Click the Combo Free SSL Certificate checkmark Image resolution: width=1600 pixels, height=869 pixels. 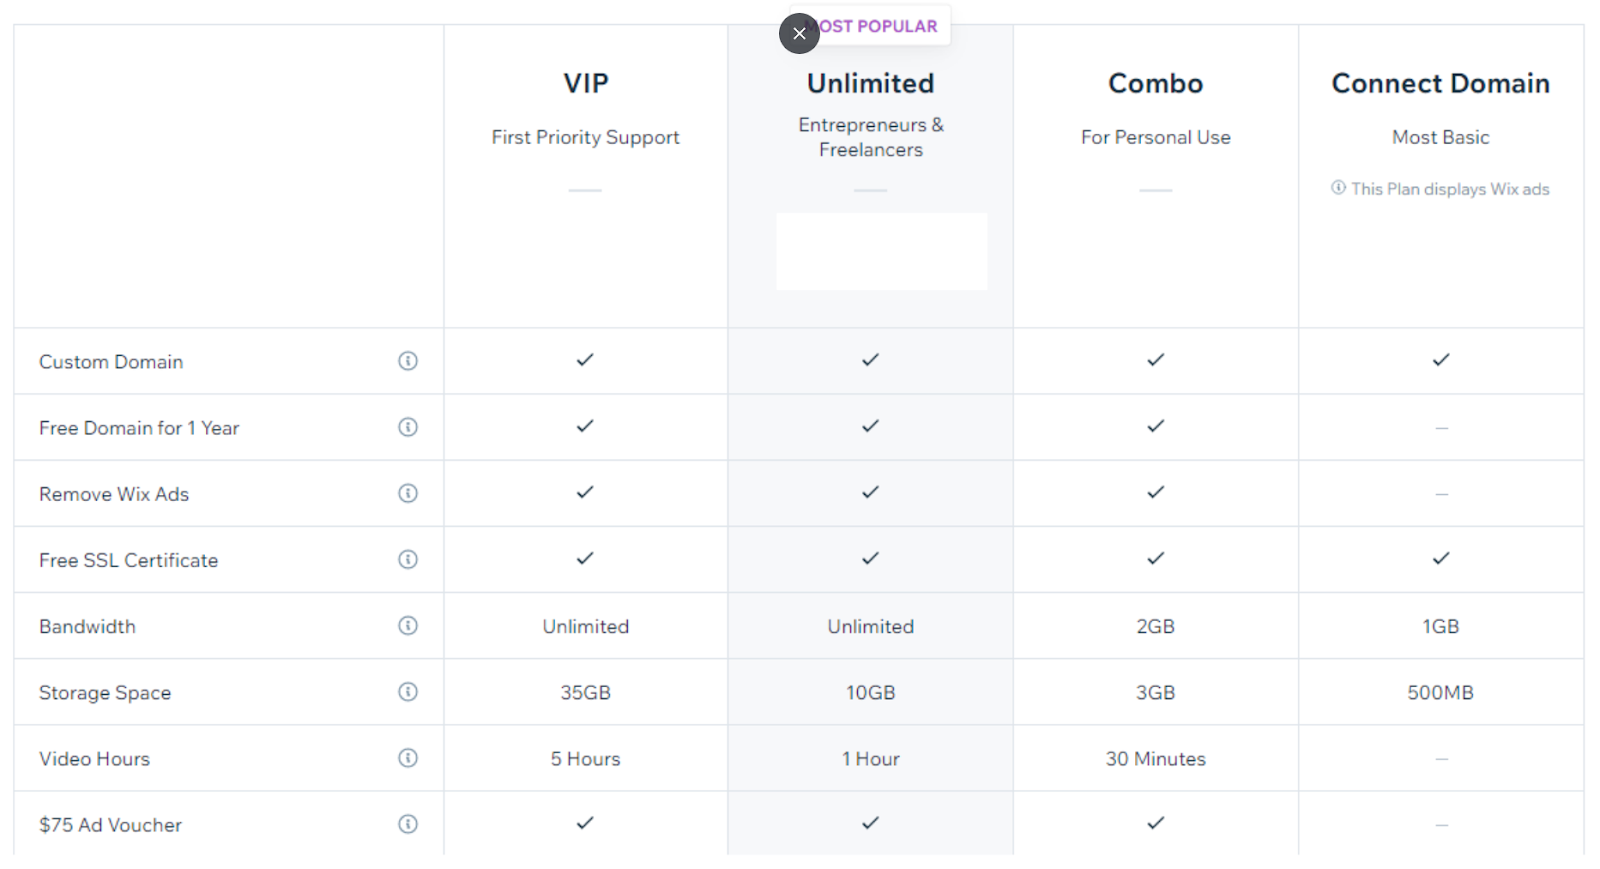click(1156, 558)
